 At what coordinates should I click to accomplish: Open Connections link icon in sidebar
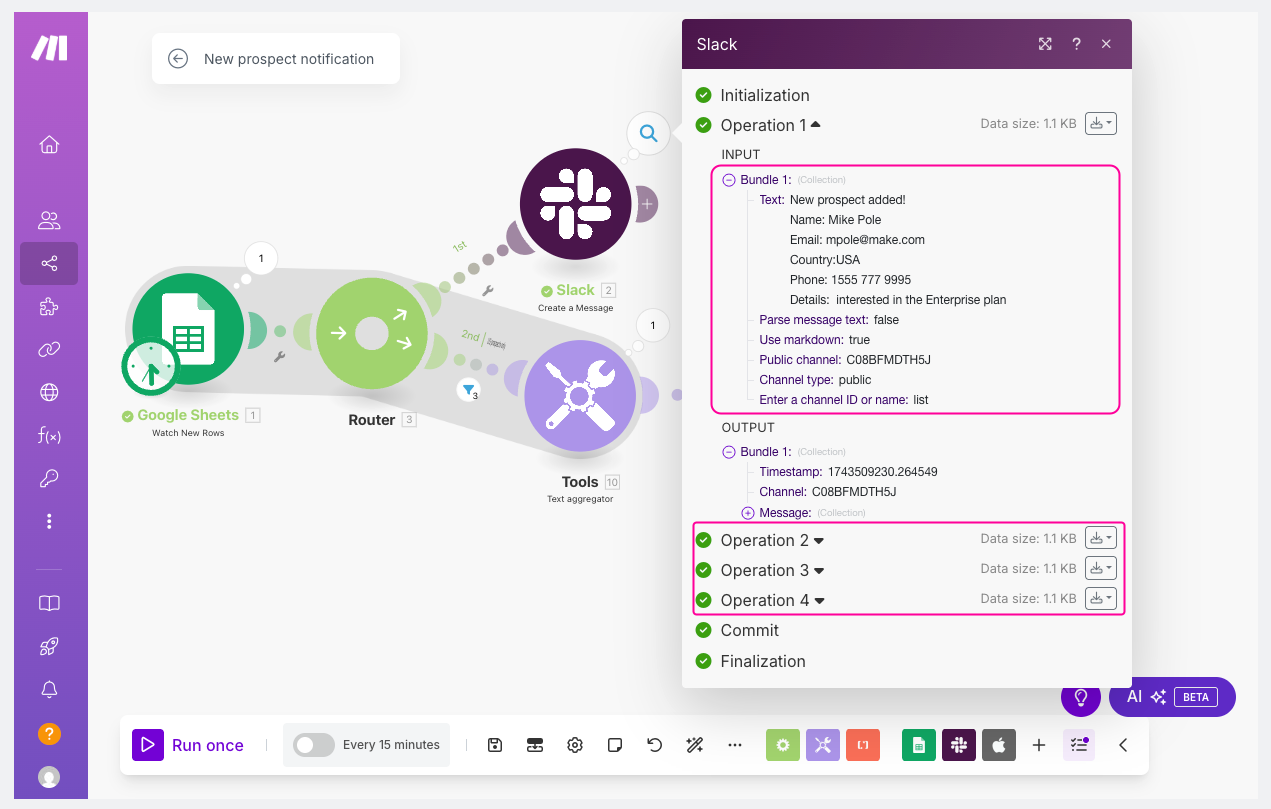point(49,349)
